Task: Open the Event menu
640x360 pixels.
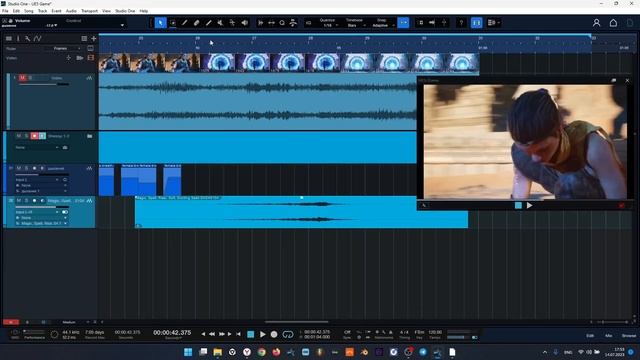Action: tap(56, 11)
